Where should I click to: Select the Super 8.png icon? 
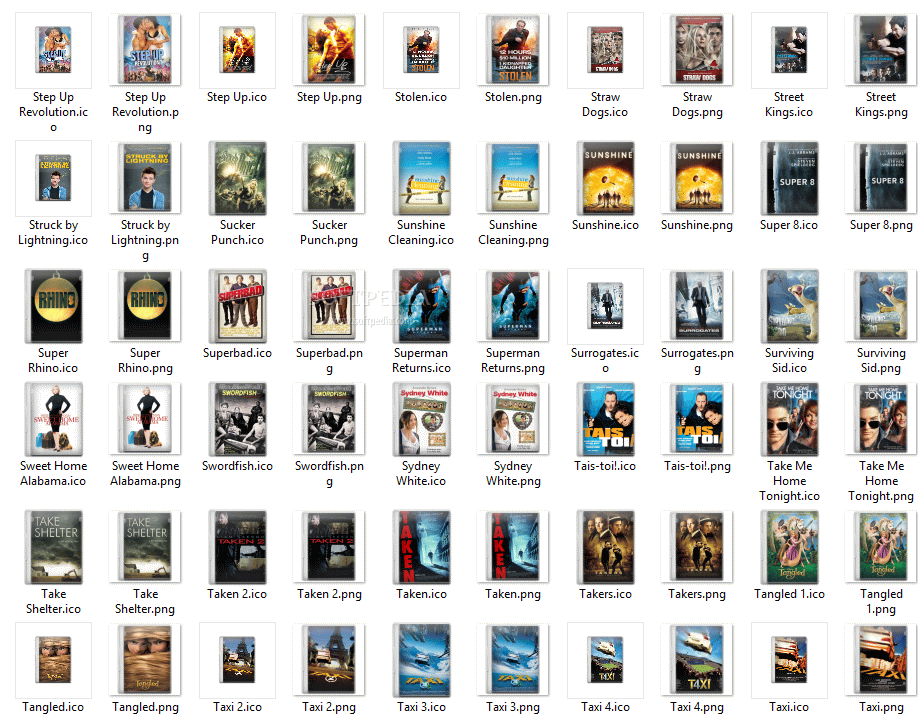(881, 178)
